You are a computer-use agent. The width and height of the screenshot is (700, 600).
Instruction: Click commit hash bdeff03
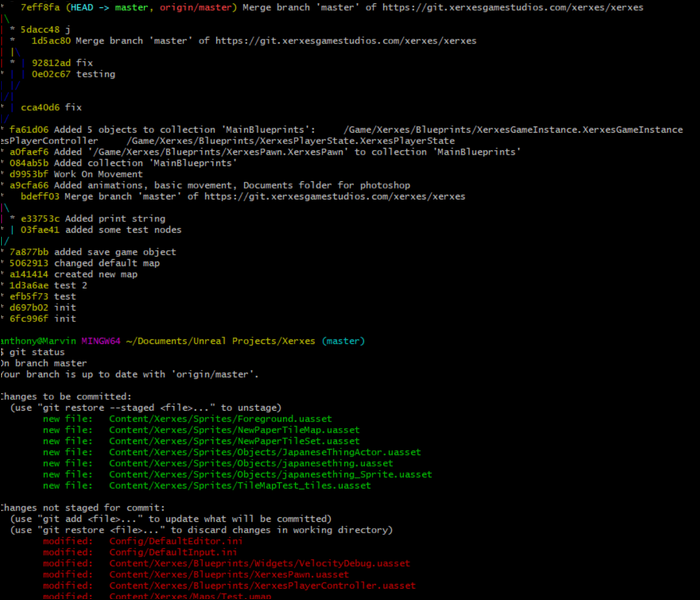(40, 196)
